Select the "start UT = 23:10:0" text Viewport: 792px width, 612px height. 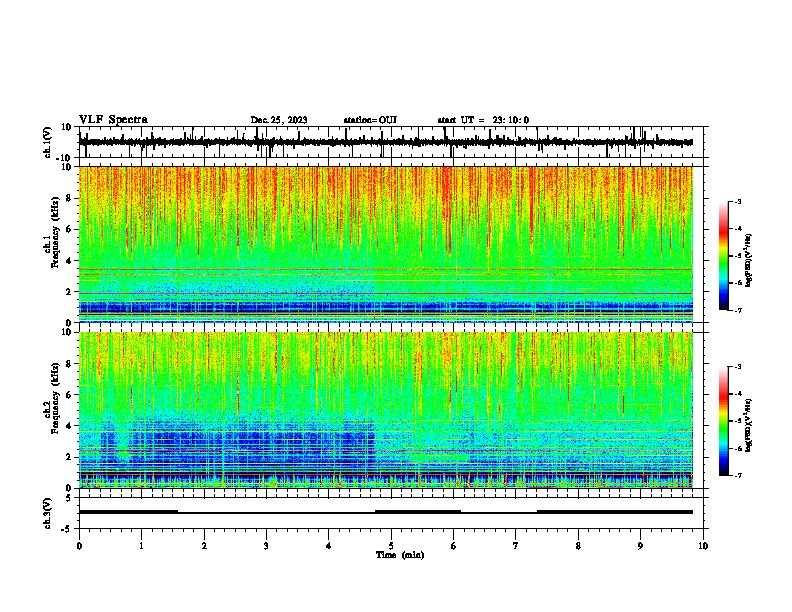click(483, 120)
